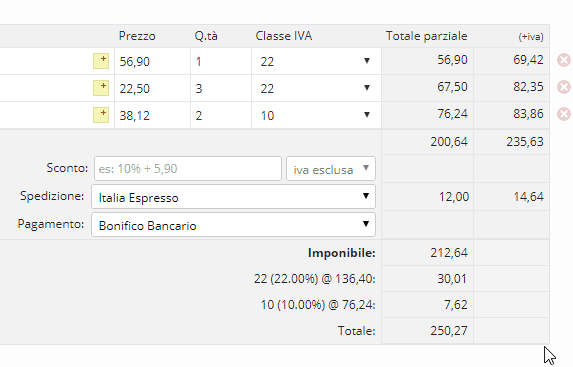Expand the Spedizione dropdown showing Italia Espresso

pos(234,197)
